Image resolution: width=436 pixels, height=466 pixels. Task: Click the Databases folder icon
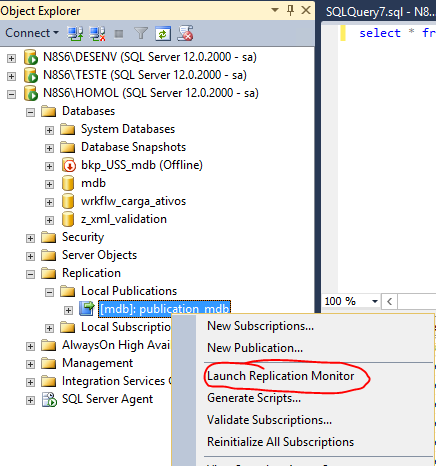pyautogui.click(x=49, y=111)
